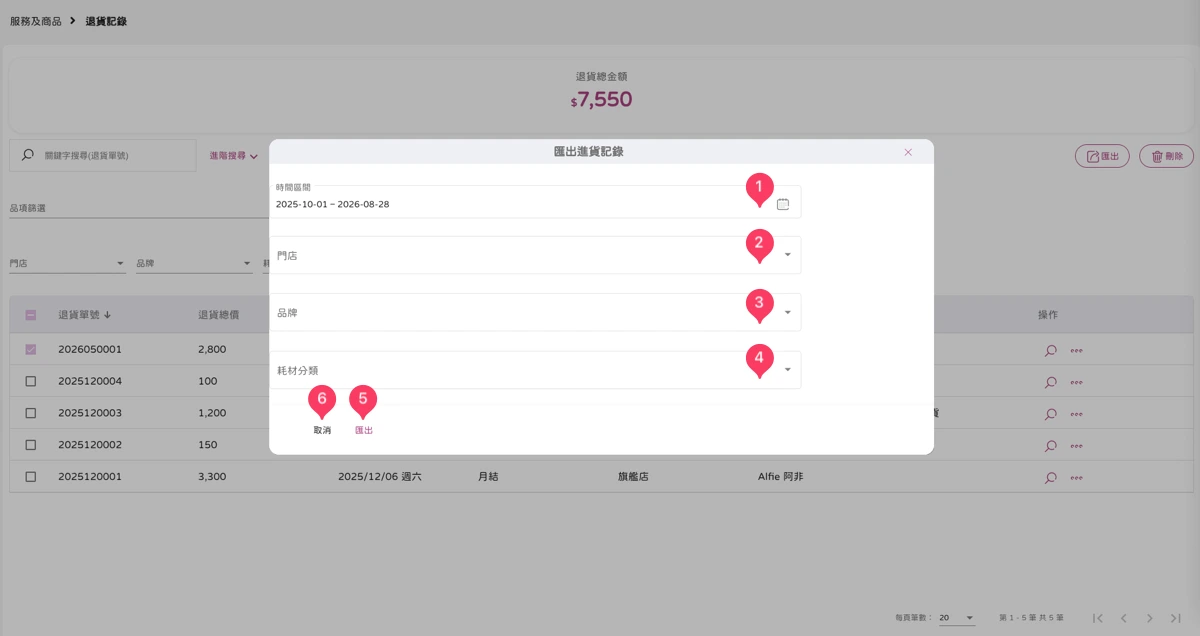Check the row 2025120003 checkbox
The width and height of the screenshot is (1200, 636).
point(31,413)
